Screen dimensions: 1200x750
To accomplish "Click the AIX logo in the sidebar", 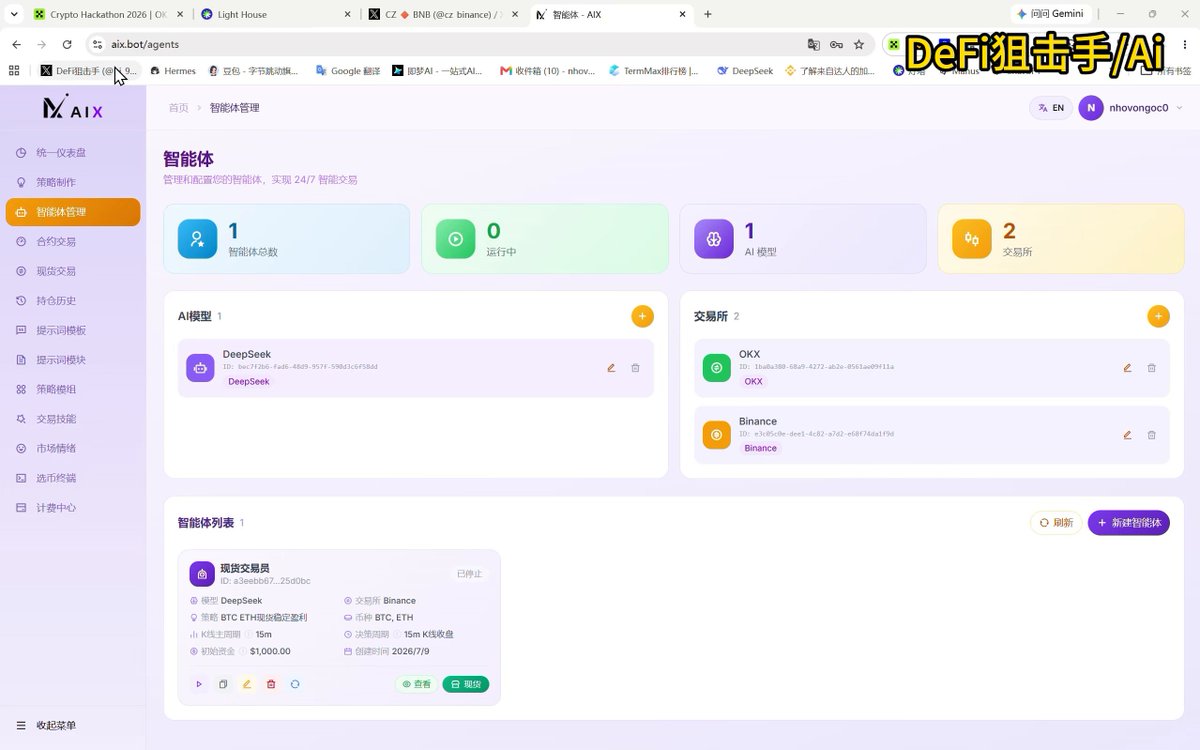I will (x=73, y=108).
